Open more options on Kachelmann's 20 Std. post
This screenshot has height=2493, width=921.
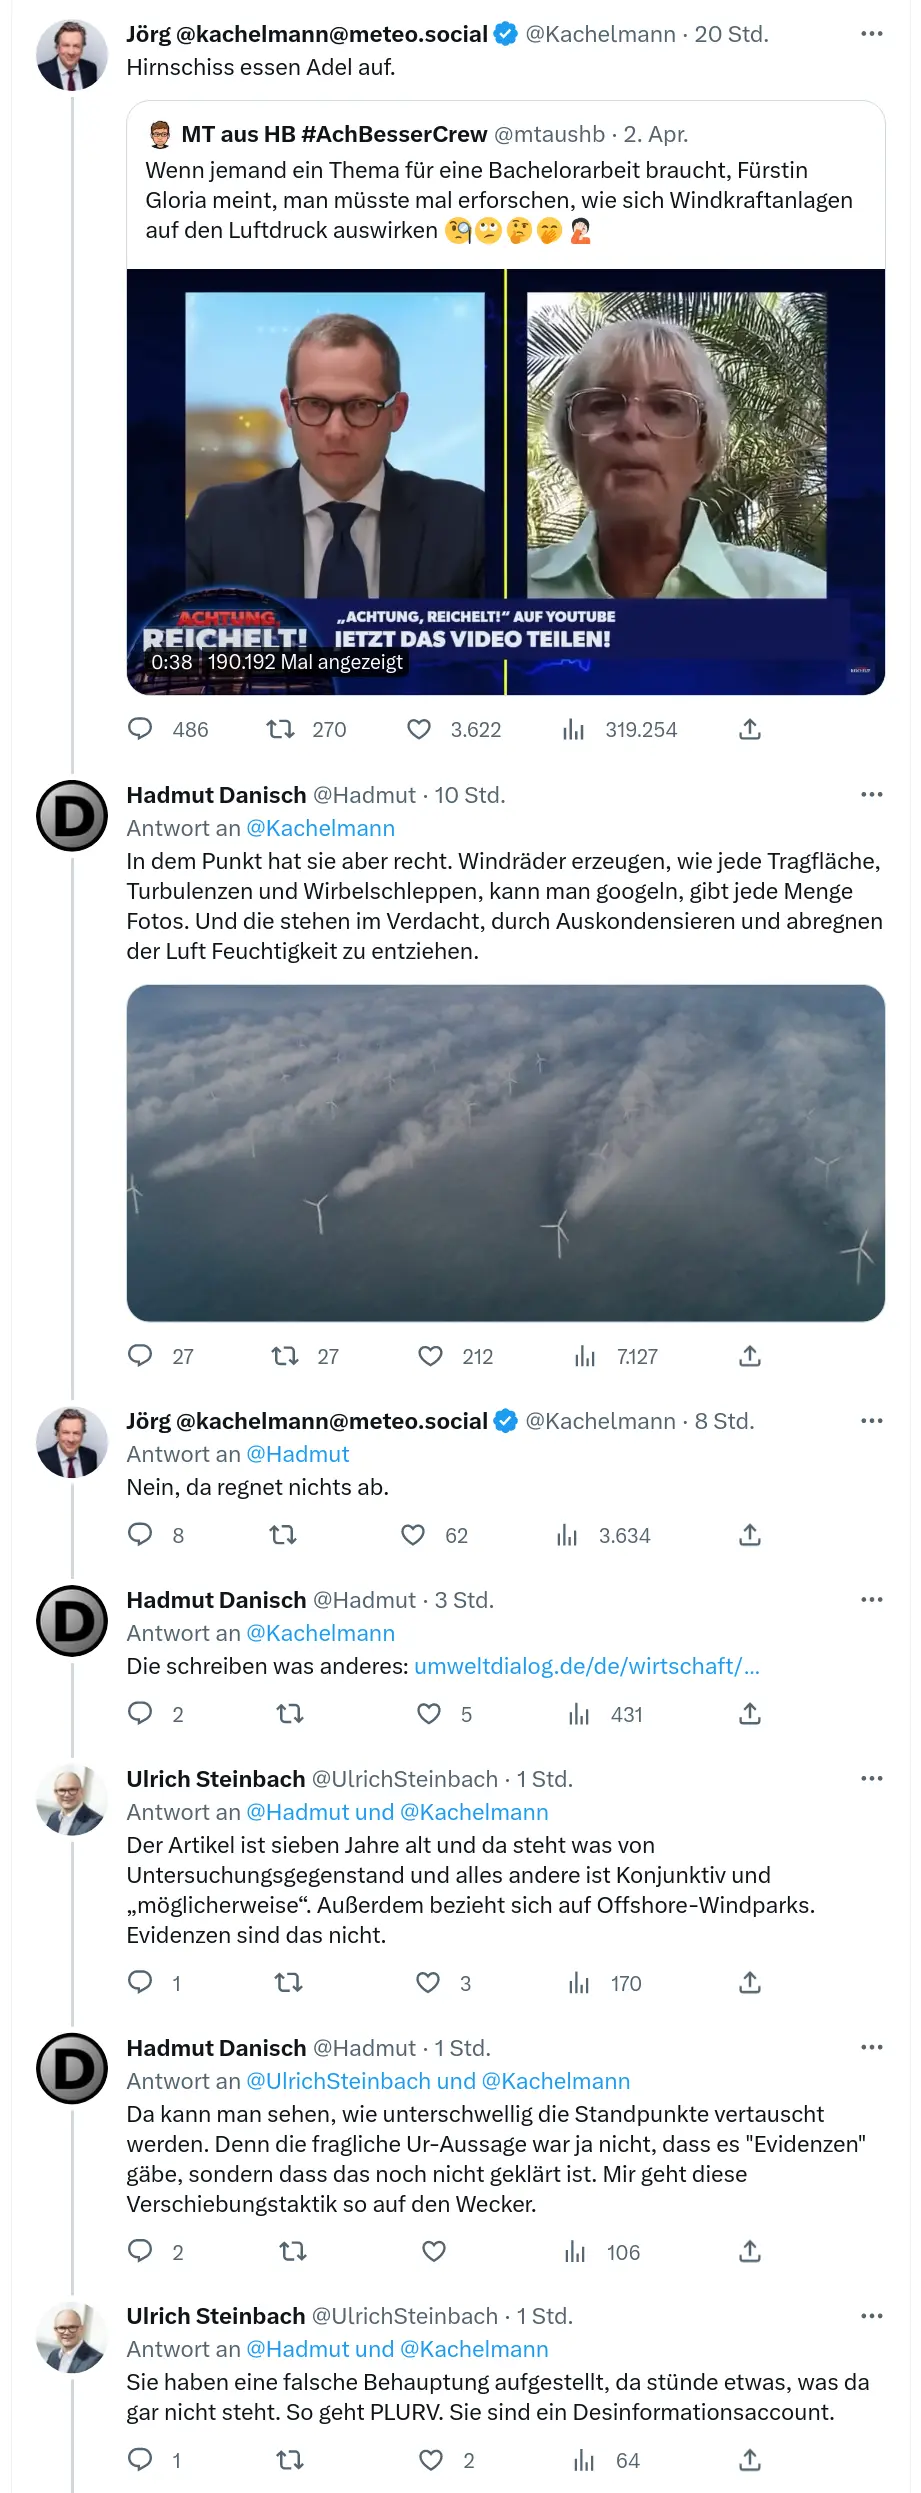(872, 34)
